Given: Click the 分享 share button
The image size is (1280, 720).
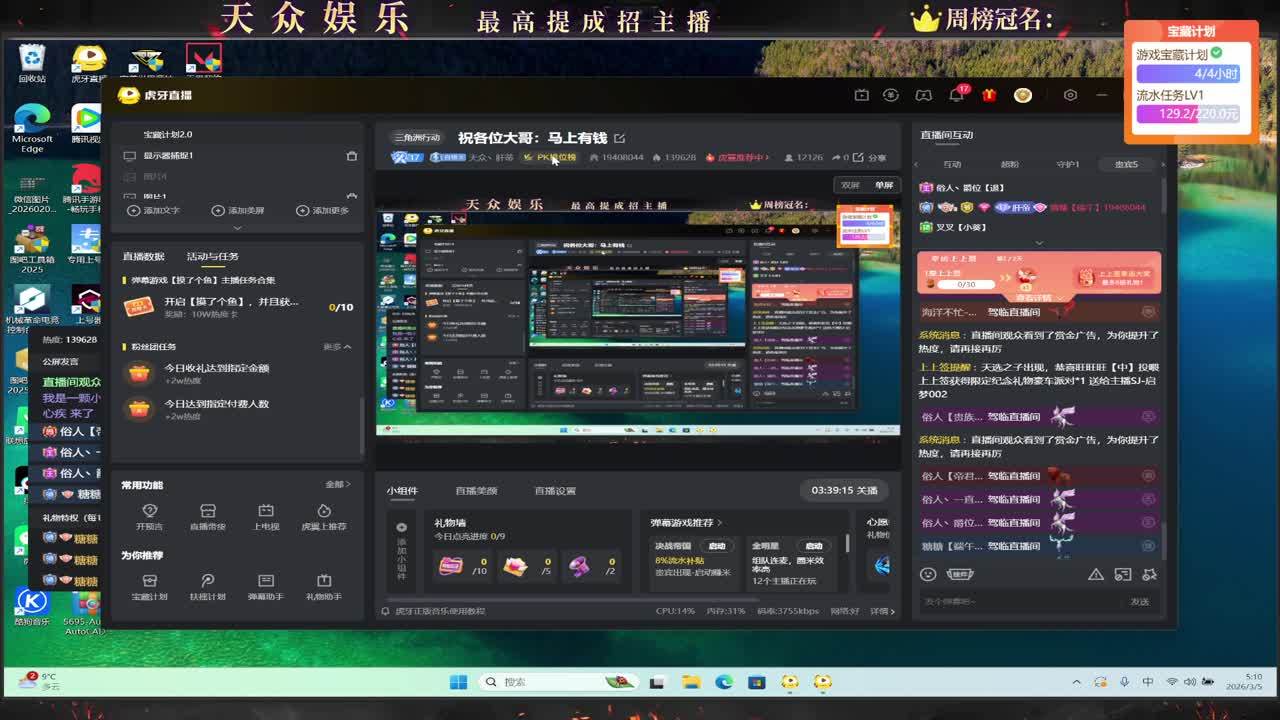Looking at the screenshot, I should tap(871, 158).
